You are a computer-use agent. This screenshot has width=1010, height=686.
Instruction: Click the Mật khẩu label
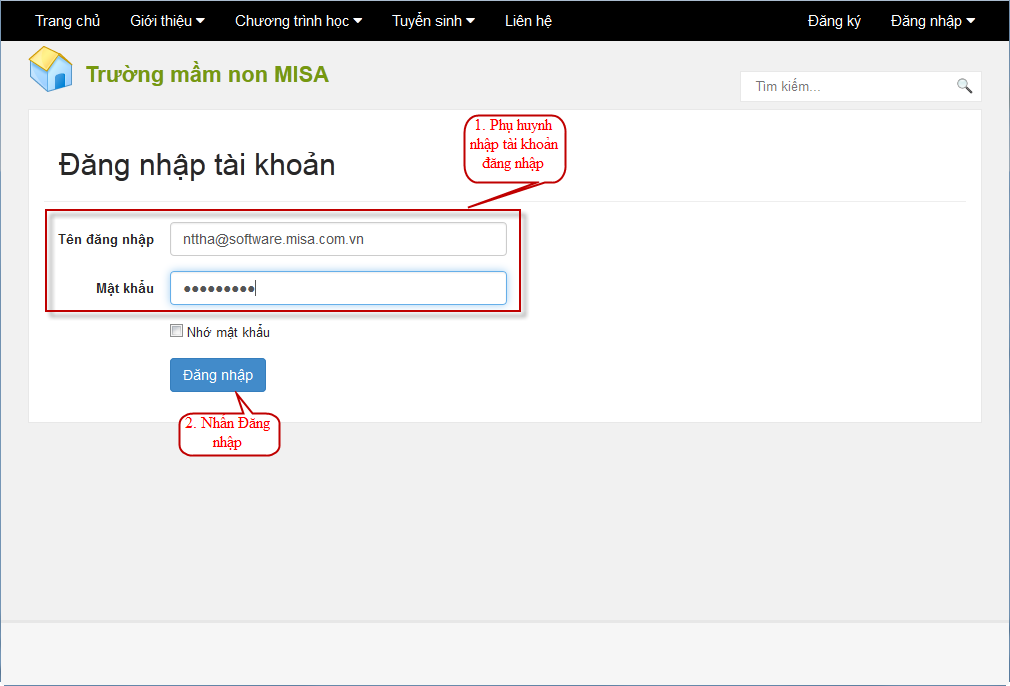tap(125, 289)
